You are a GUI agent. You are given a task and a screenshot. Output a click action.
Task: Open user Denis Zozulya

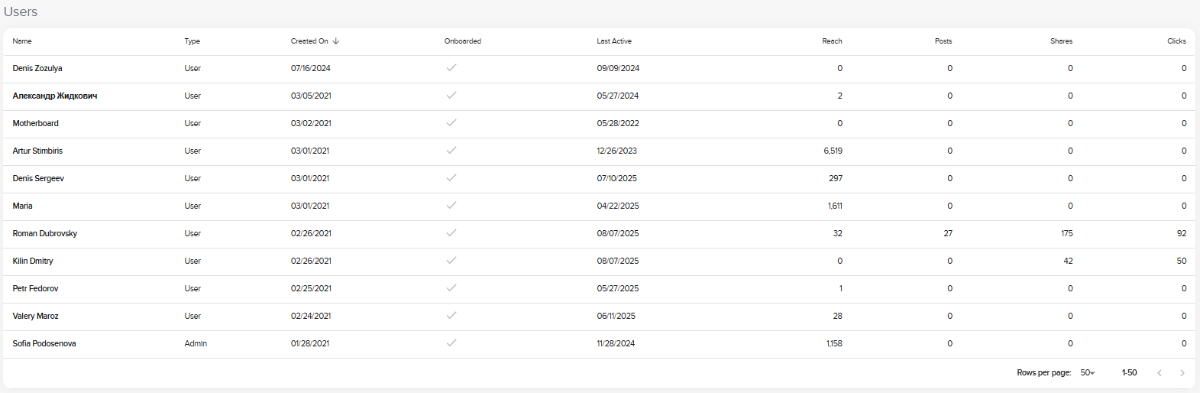38,68
